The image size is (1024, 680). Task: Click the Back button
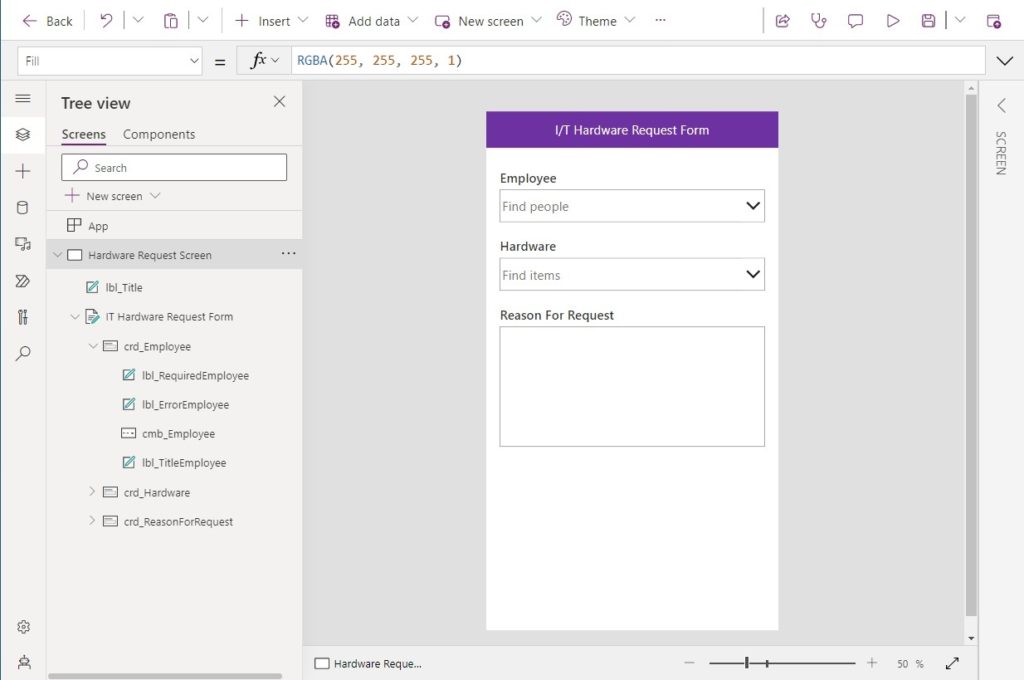click(47, 21)
